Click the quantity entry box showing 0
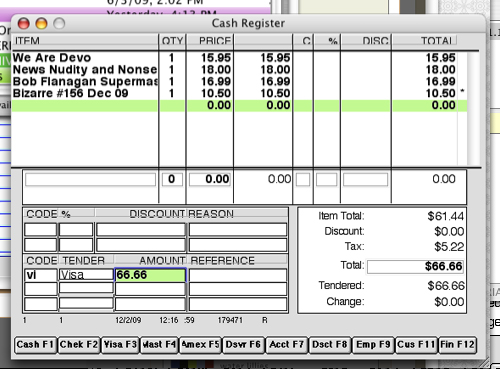Viewport: 500px width, 369px height. click(x=172, y=179)
